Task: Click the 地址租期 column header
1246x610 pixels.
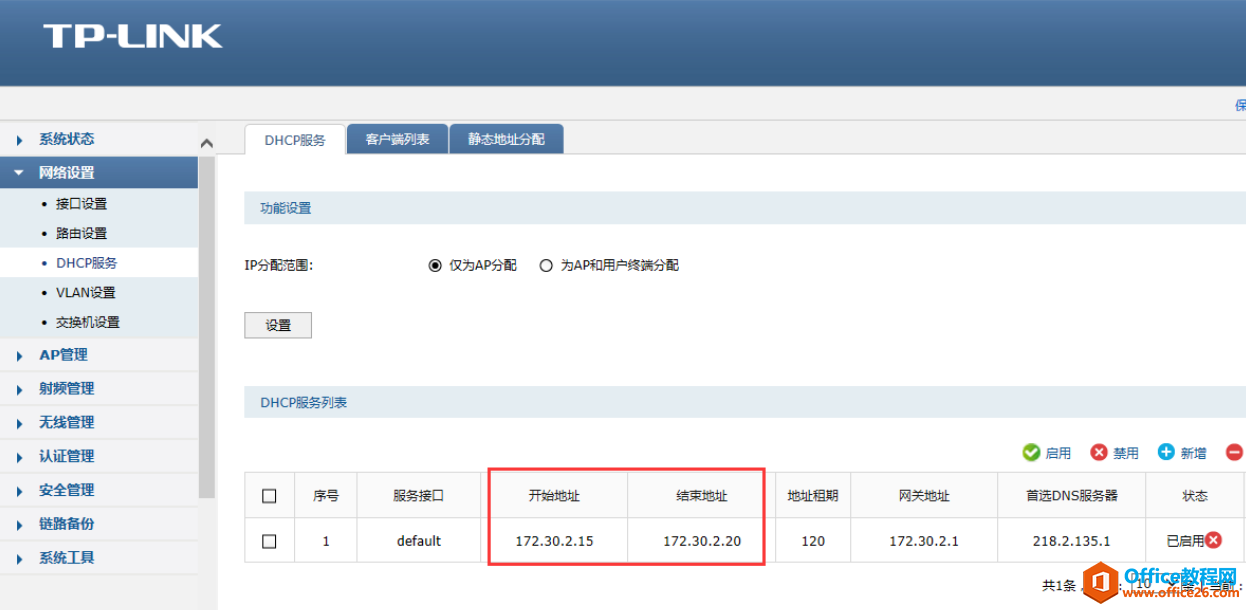Action: point(813,496)
